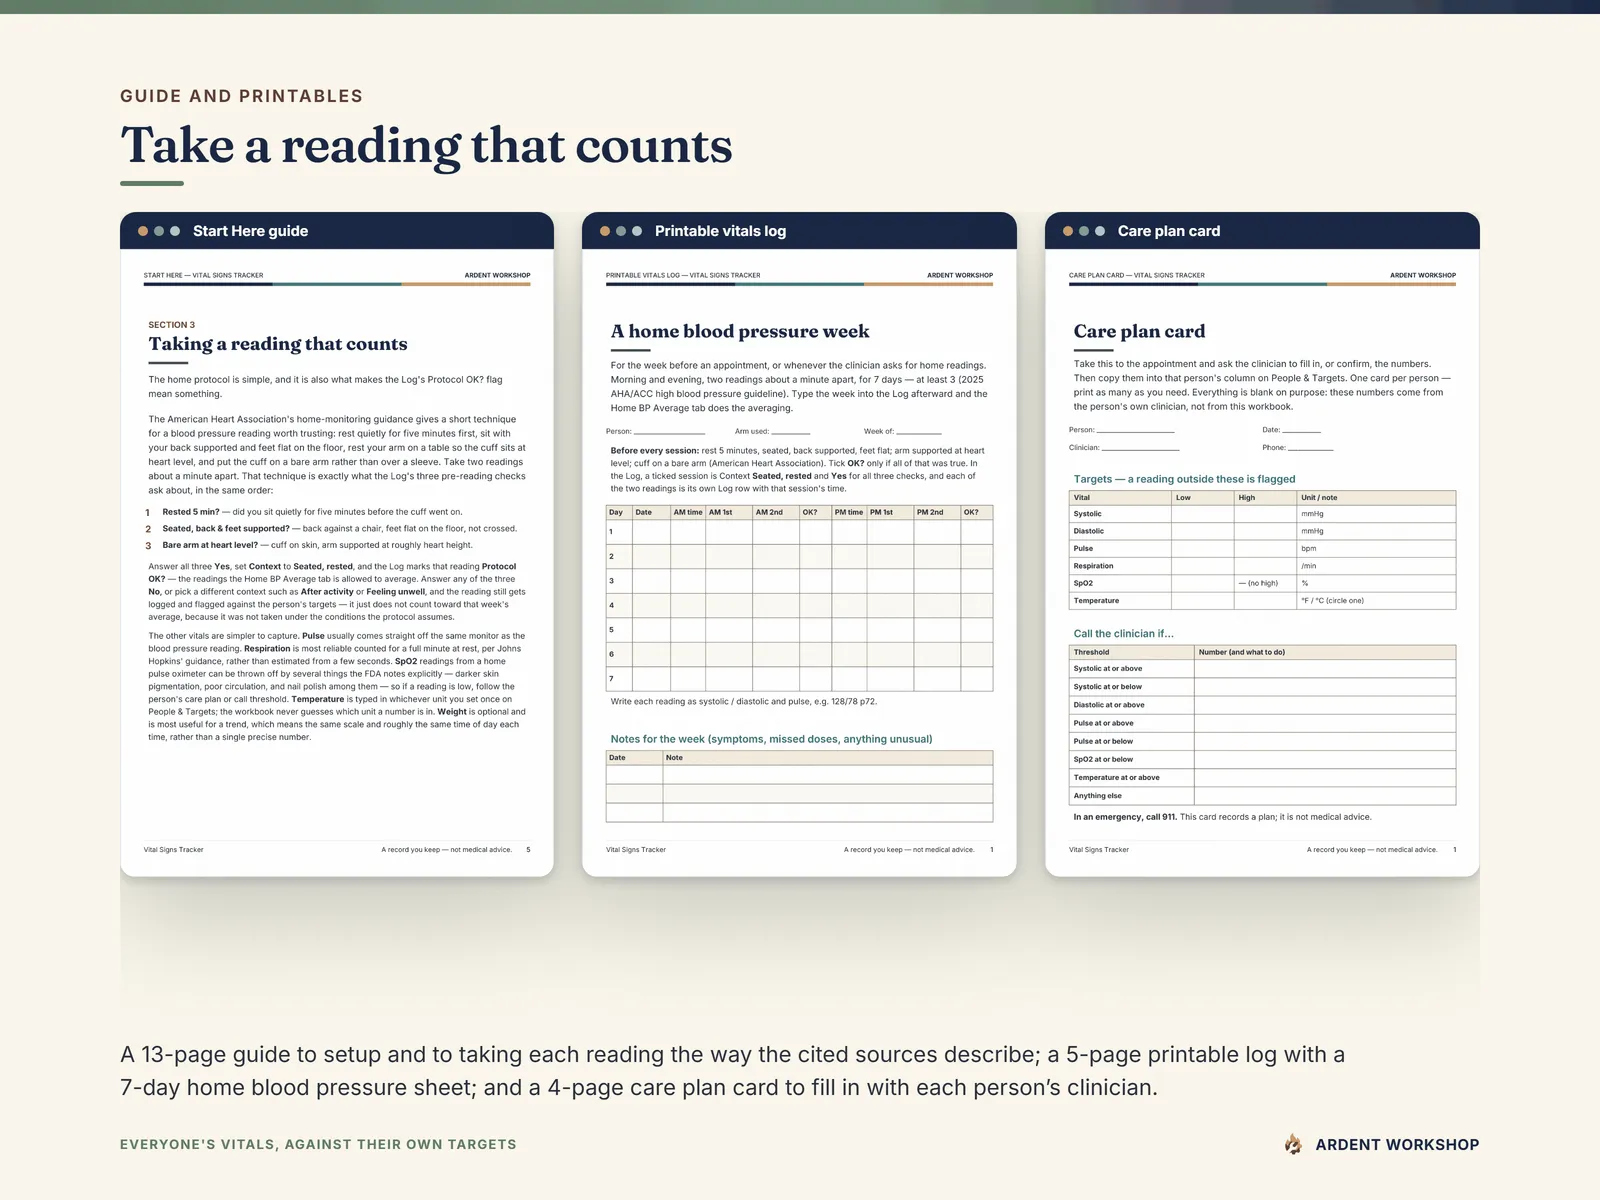The width and height of the screenshot is (1600, 1200).
Task: Click 'Targets — a reading outside these is flagged'
Action: (1184, 479)
